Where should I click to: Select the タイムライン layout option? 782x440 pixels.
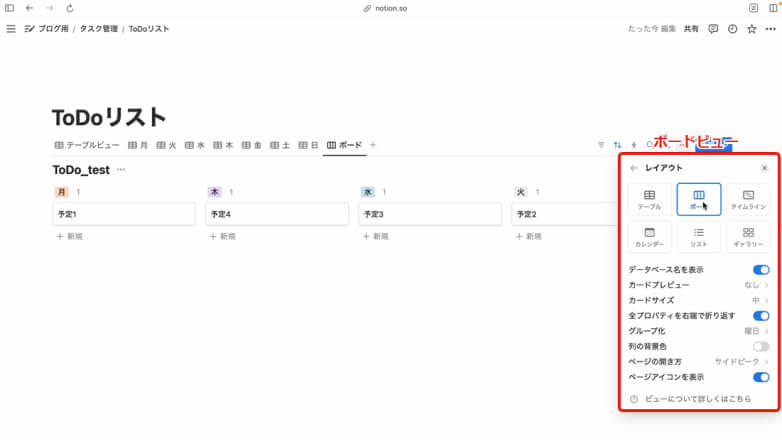pos(748,199)
